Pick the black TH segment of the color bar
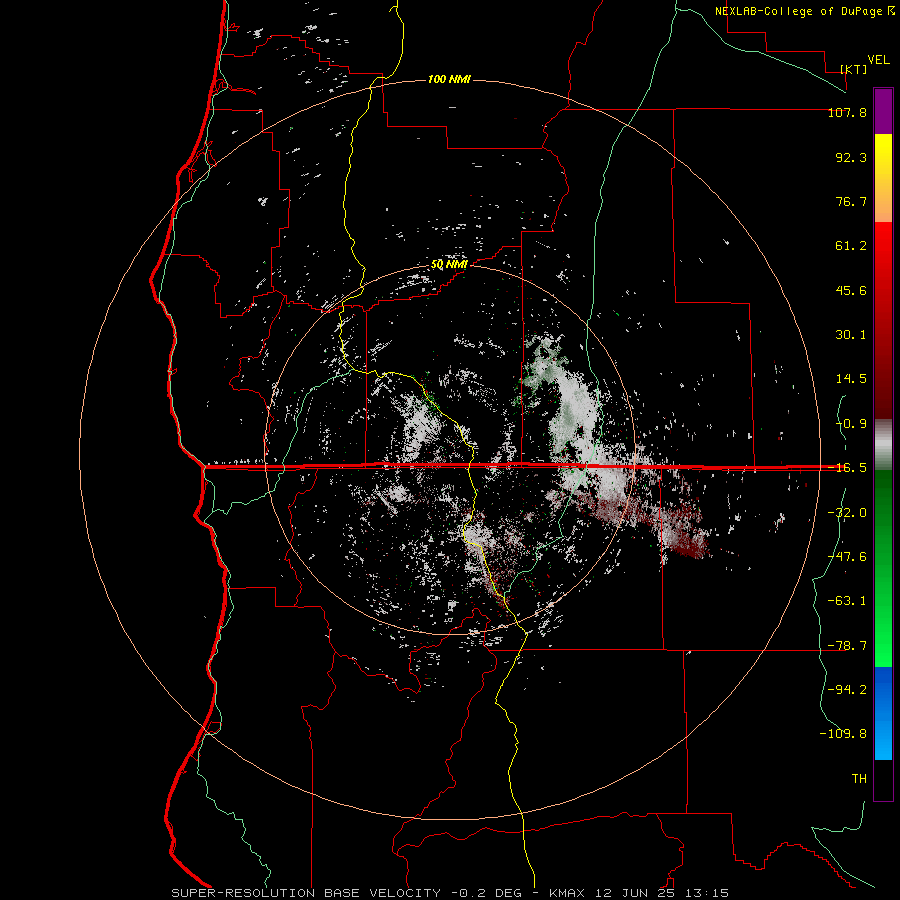Screen dimensions: 900x900 coord(883,779)
